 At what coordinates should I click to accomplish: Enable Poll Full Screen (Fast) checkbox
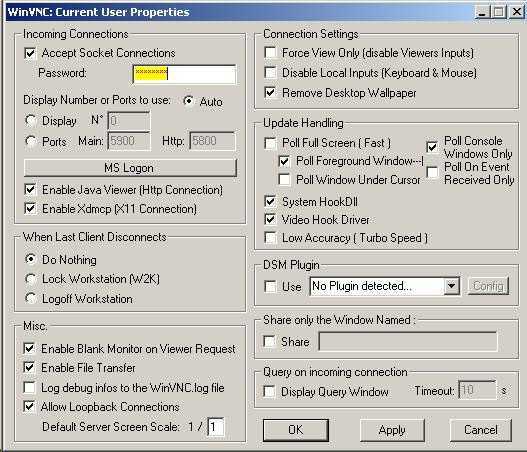pyautogui.click(x=271, y=143)
